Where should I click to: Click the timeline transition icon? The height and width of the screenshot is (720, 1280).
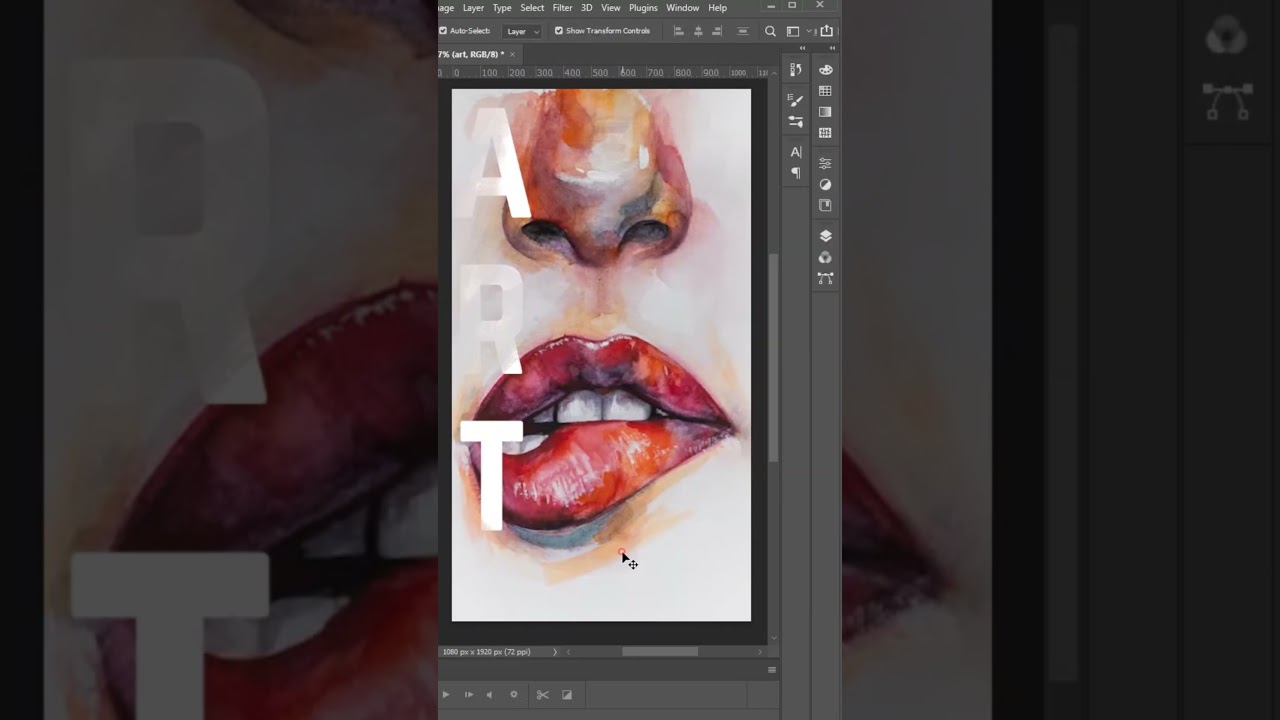(567, 695)
